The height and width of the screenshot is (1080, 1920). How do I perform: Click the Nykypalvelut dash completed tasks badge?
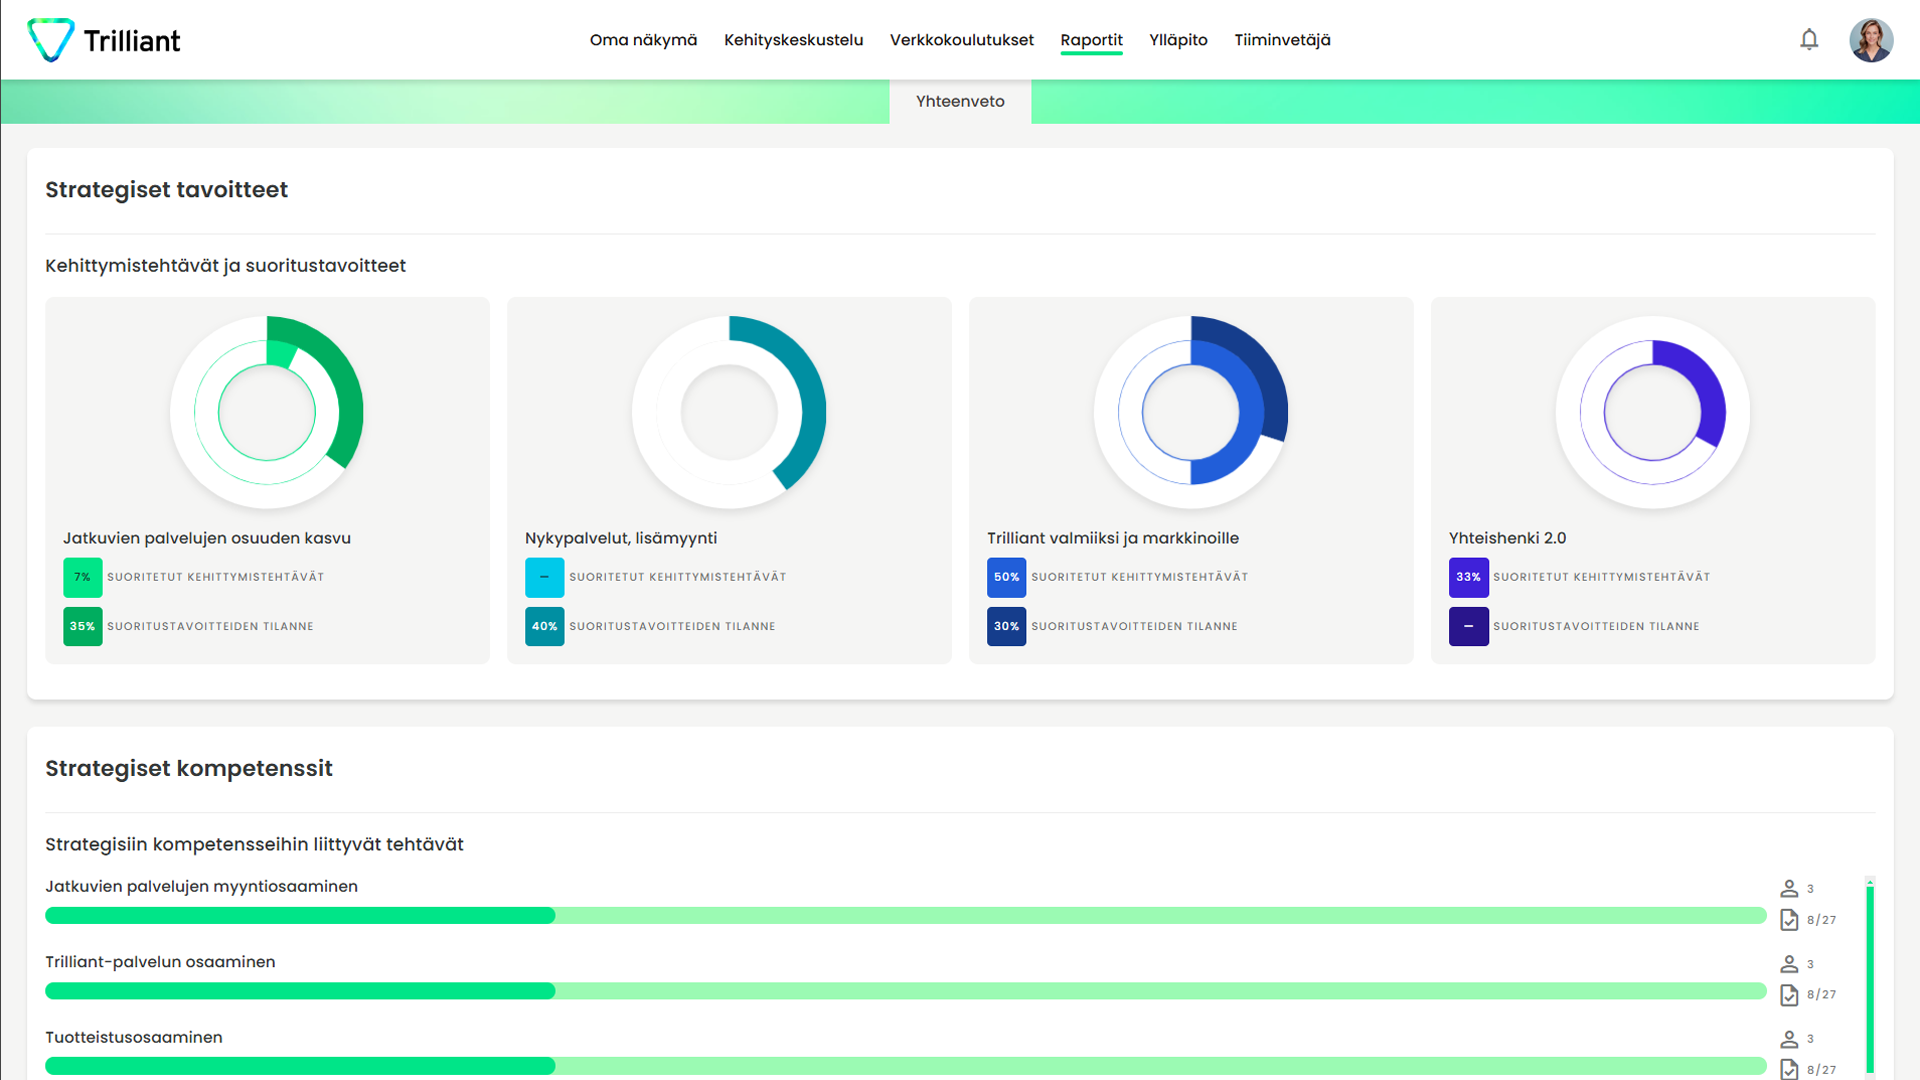545,577
